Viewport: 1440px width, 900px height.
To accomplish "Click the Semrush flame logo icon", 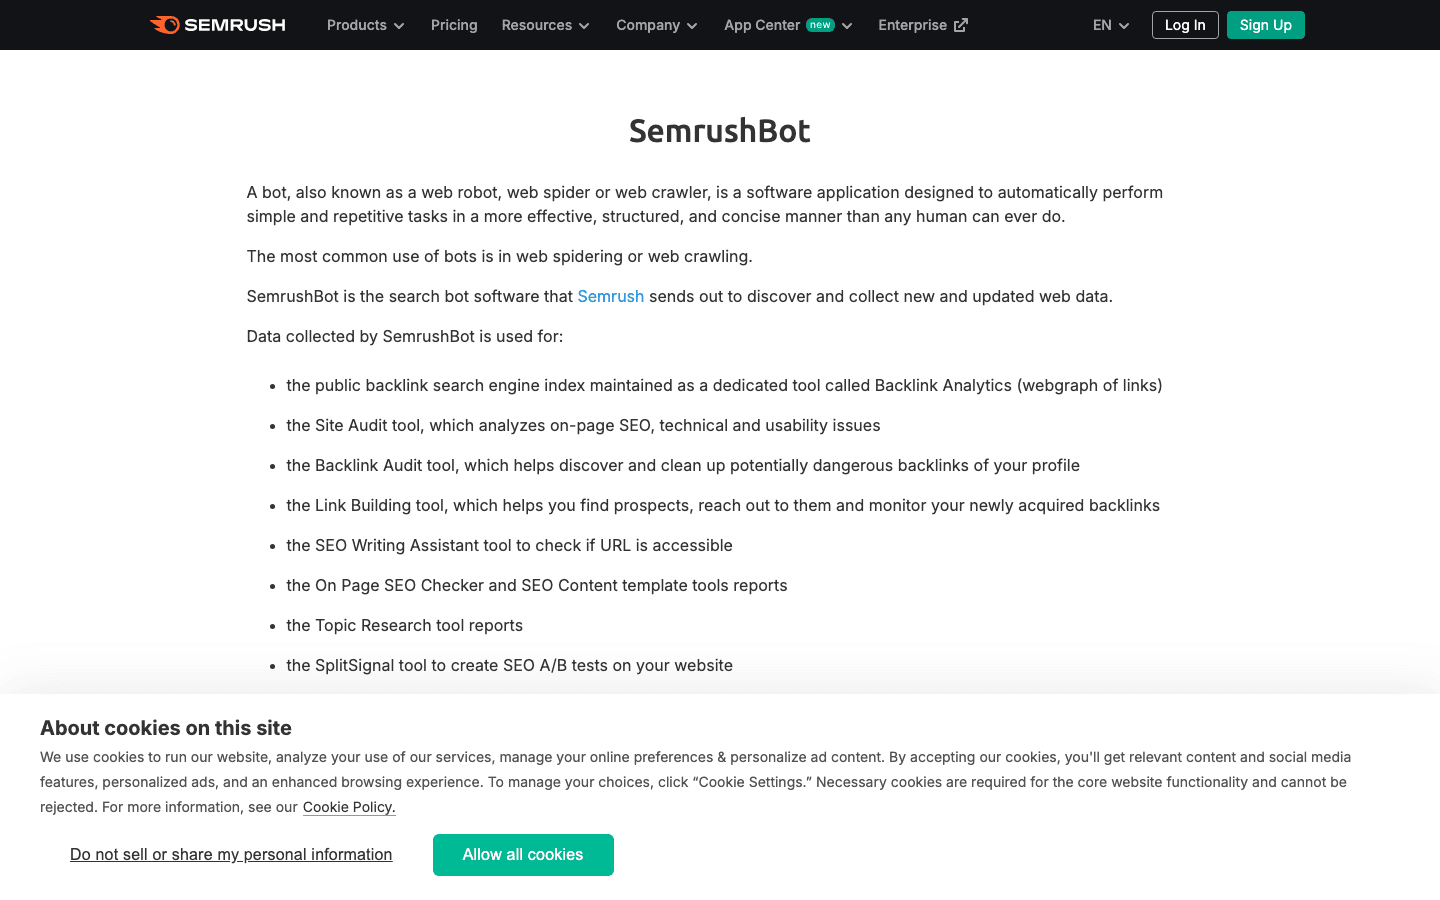I will 165,25.
